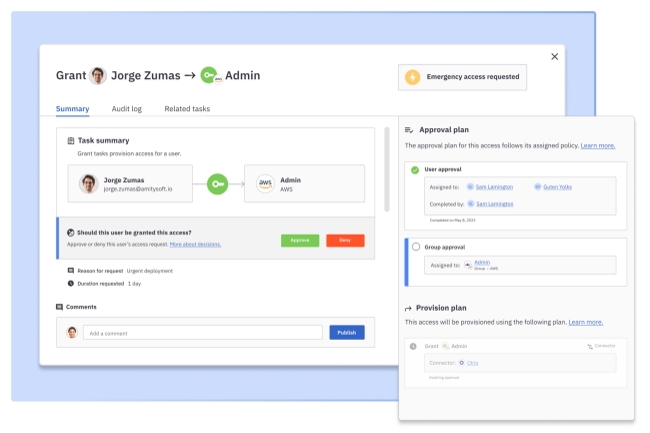Click the task summary vertical scrollbar
Image resolution: width=650 pixels, height=433 pixels.
(386, 170)
